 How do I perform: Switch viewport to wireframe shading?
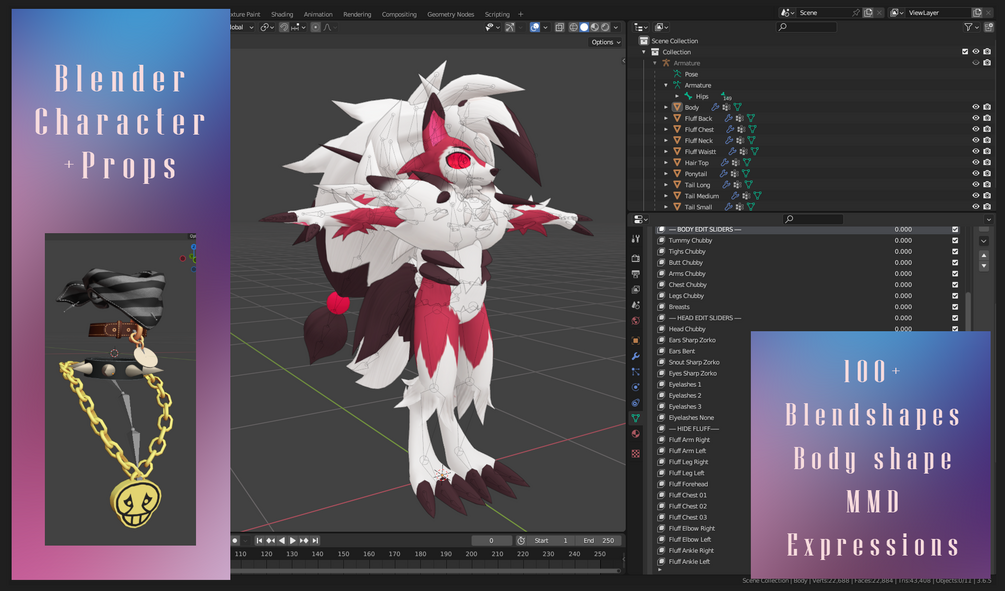(574, 27)
